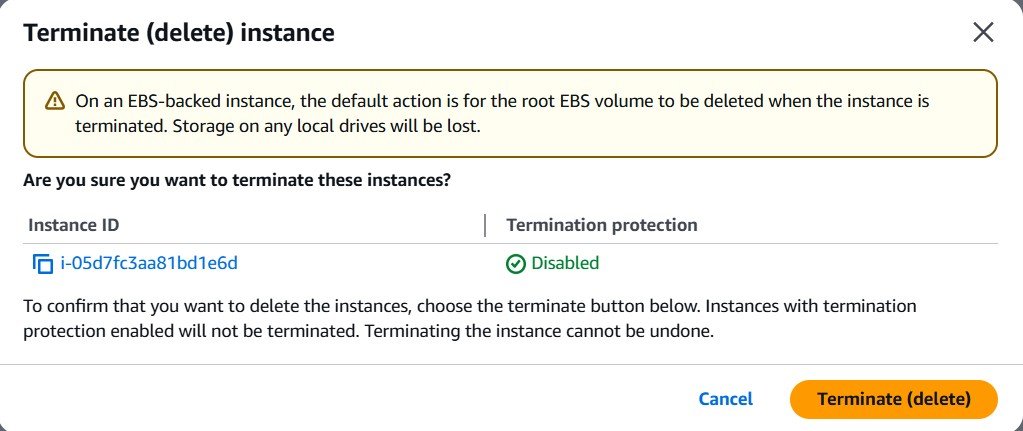Click the divider between the column headers
This screenshot has width=1023, height=431.
tap(485, 225)
